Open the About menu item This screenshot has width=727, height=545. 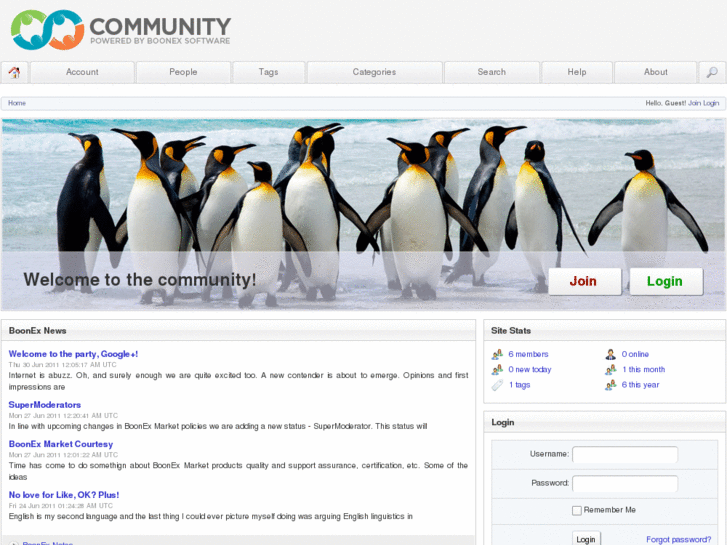pyautogui.click(x=656, y=72)
